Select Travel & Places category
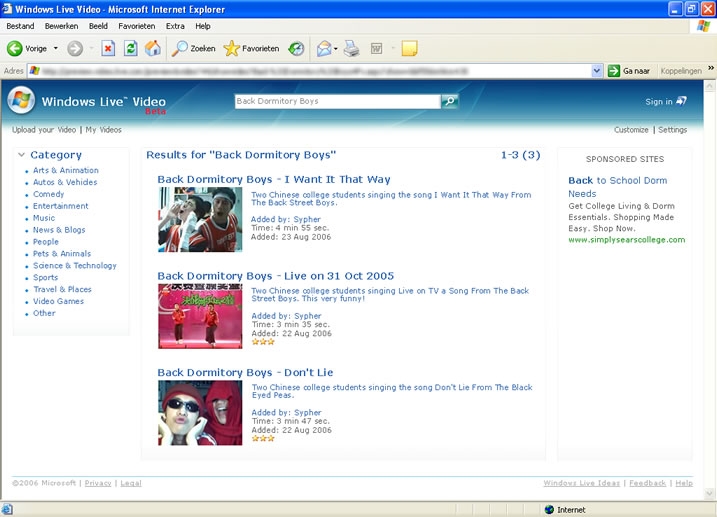The height and width of the screenshot is (517, 717). click(62, 289)
